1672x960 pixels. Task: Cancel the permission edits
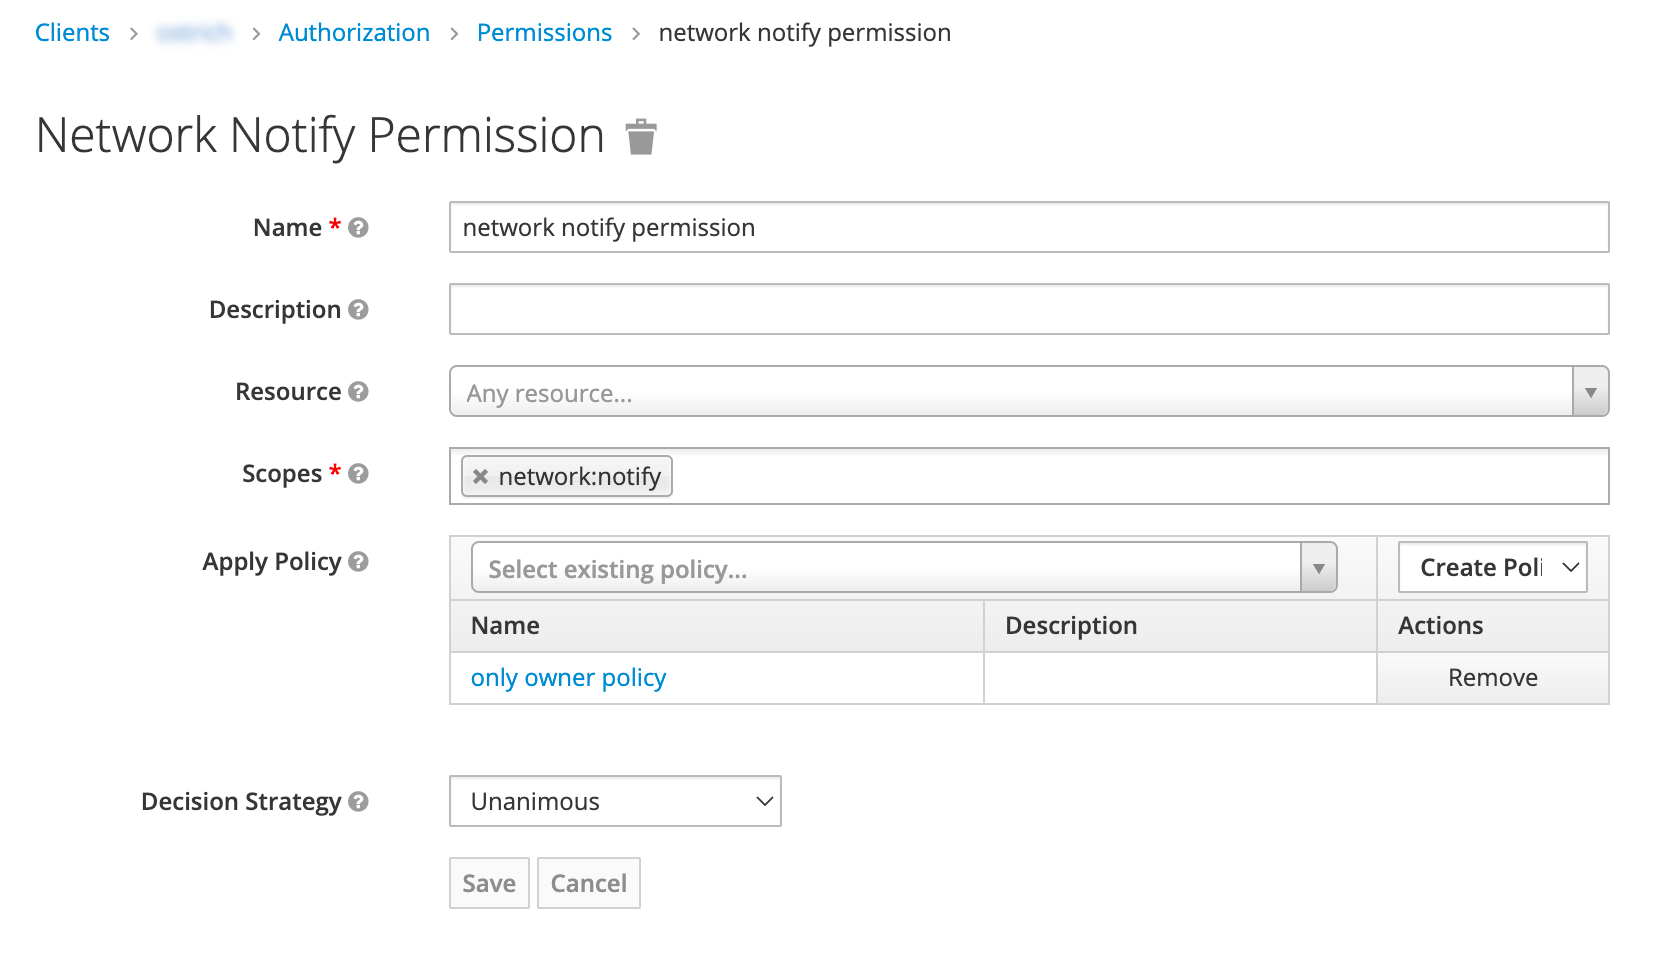588,883
